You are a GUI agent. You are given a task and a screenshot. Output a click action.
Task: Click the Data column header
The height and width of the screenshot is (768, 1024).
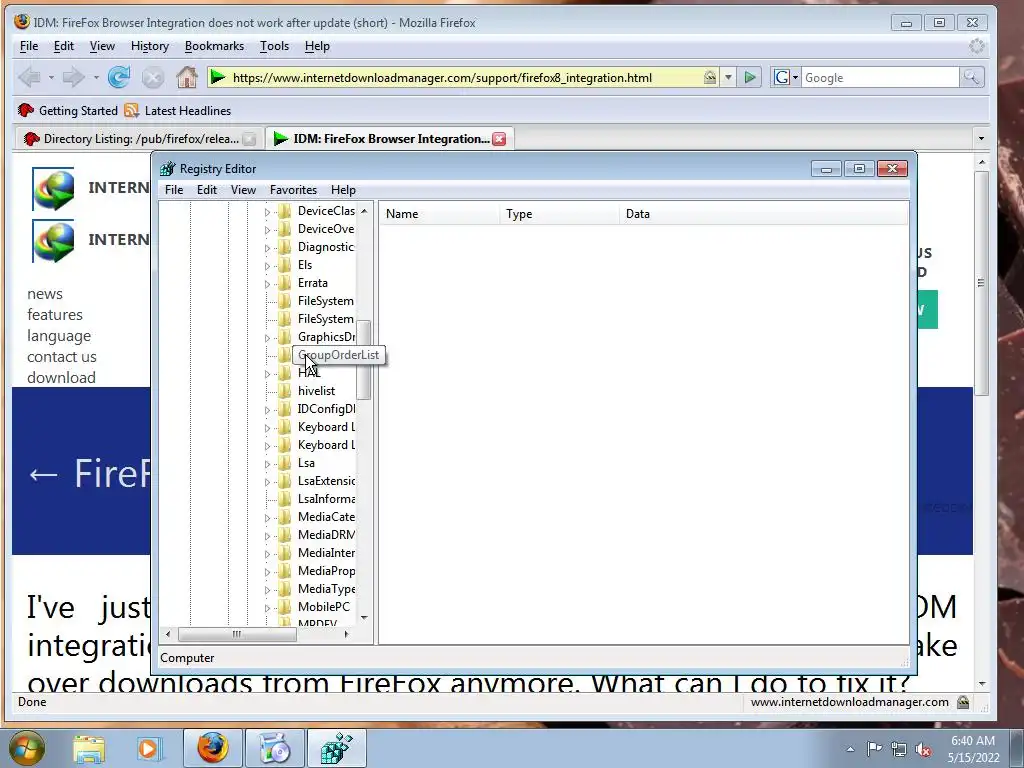coord(763,214)
